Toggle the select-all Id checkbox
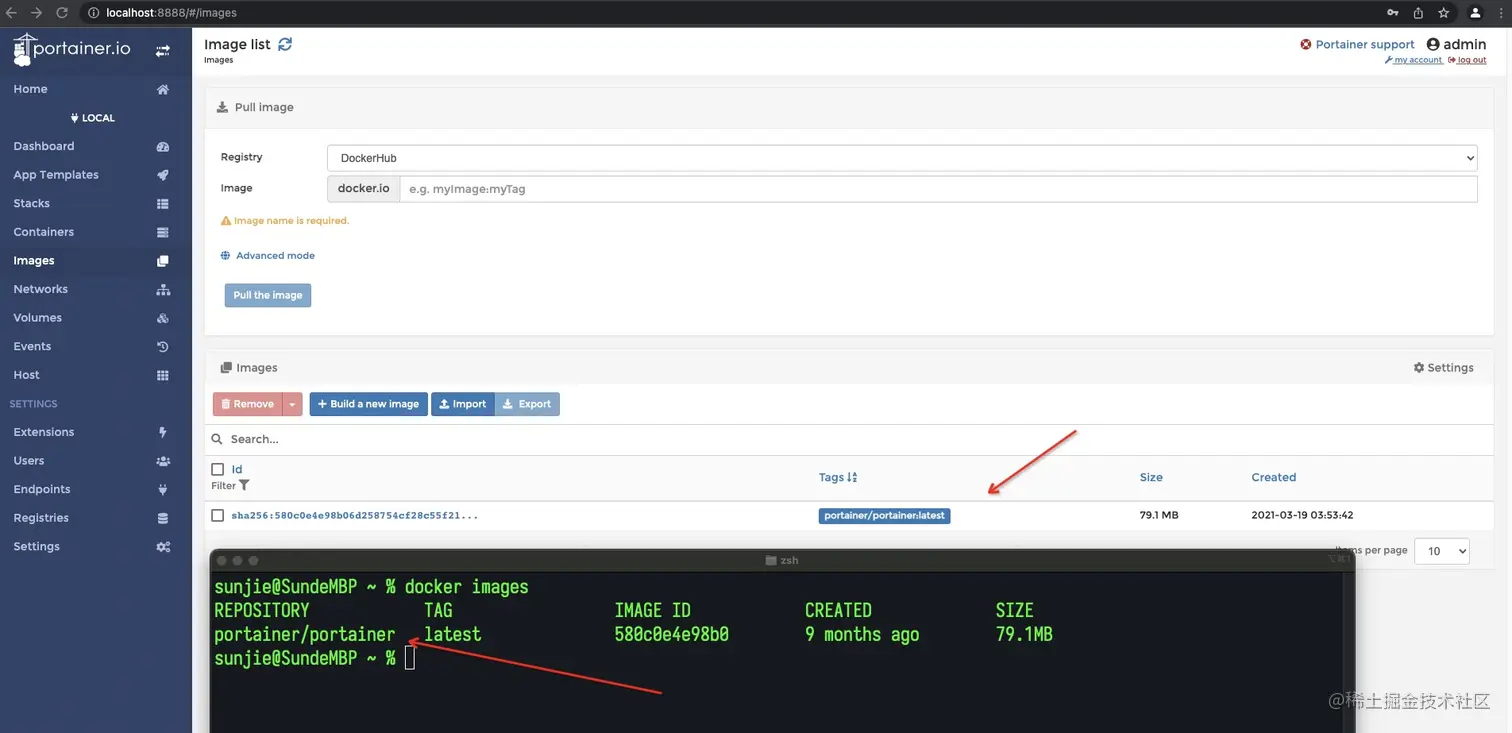The image size is (1512, 733). point(218,469)
